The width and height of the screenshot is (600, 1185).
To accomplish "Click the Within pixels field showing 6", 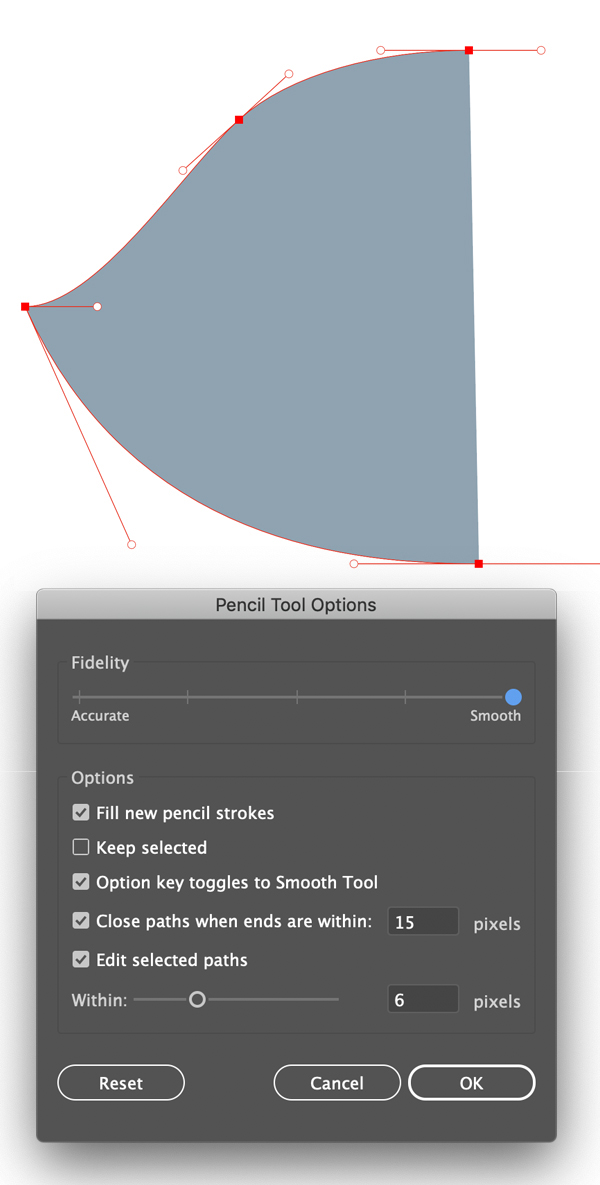I will point(422,999).
